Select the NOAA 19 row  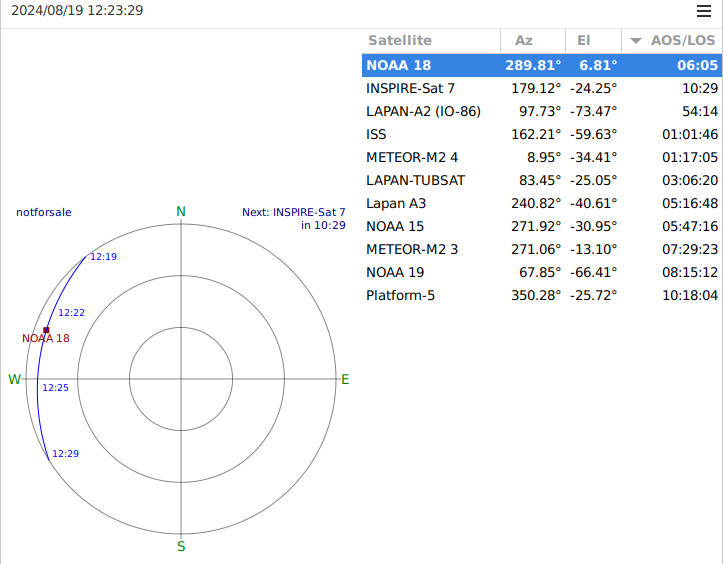(x=542, y=273)
